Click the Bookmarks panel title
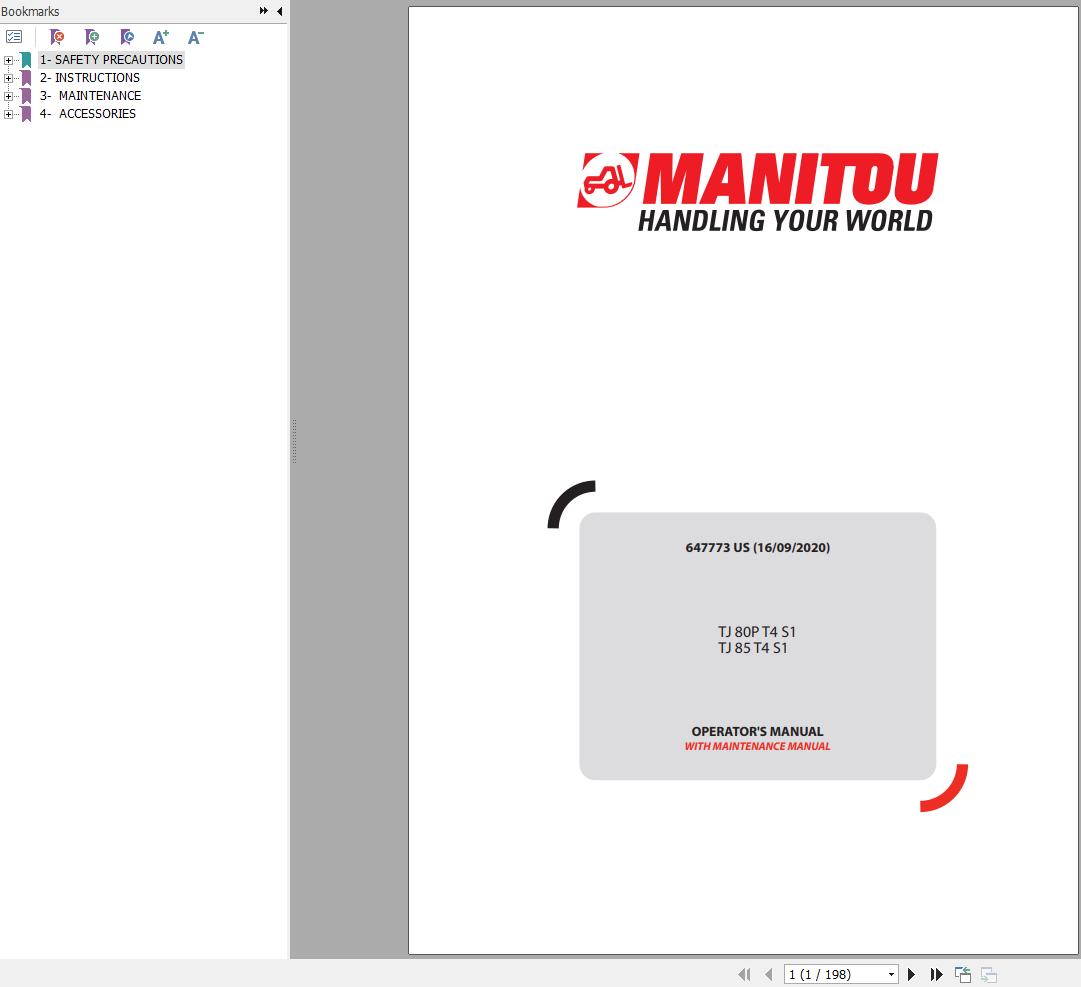 coord(30,11)
